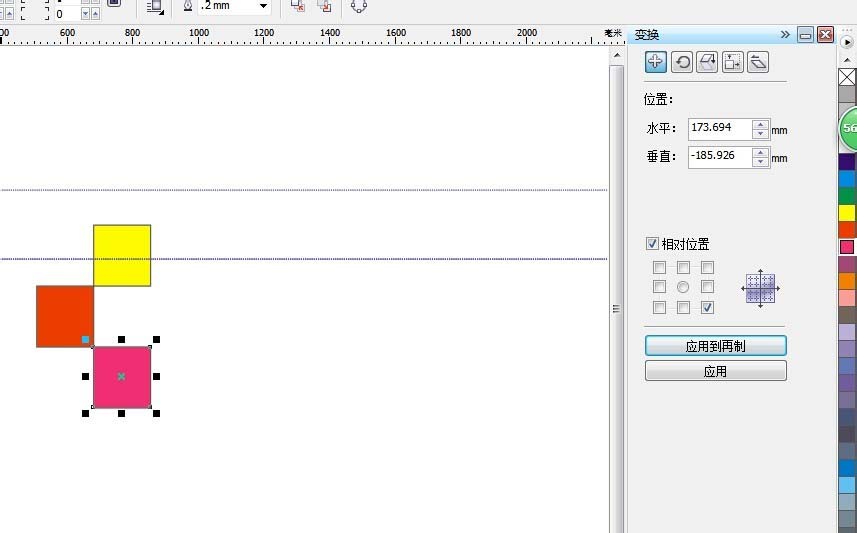Select the yellow square on canvas
This screenshot has width=857, height=533.
(x=122, y=255)
